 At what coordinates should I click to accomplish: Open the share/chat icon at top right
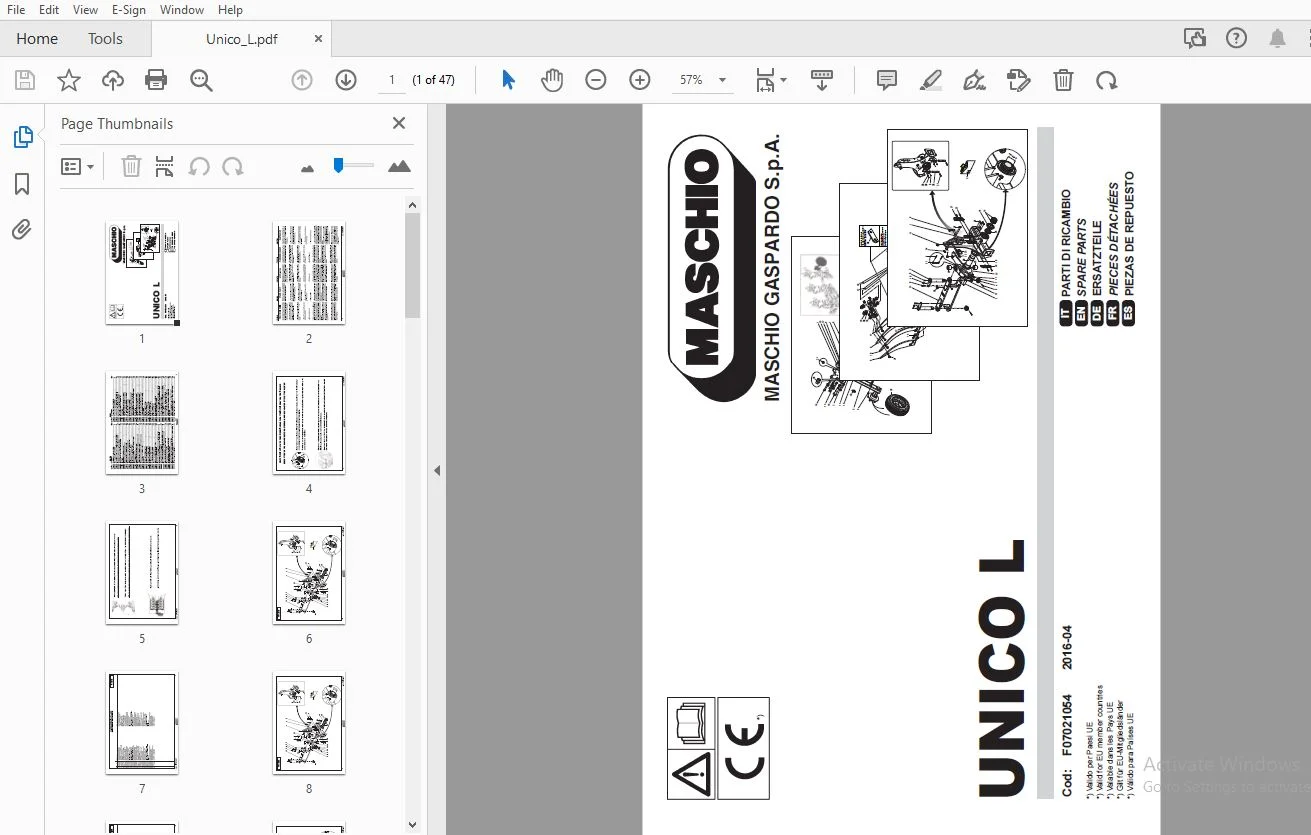coord(1194,39)
